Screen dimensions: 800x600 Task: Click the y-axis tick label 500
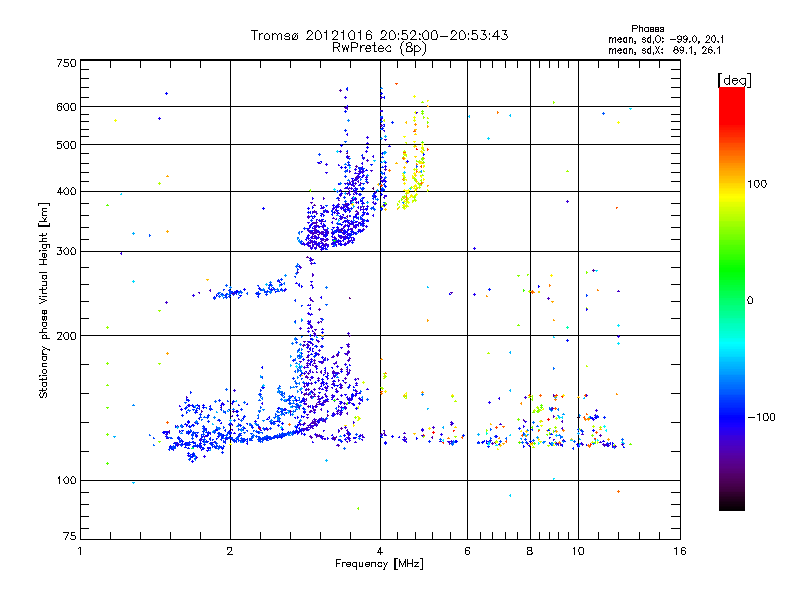66,145
